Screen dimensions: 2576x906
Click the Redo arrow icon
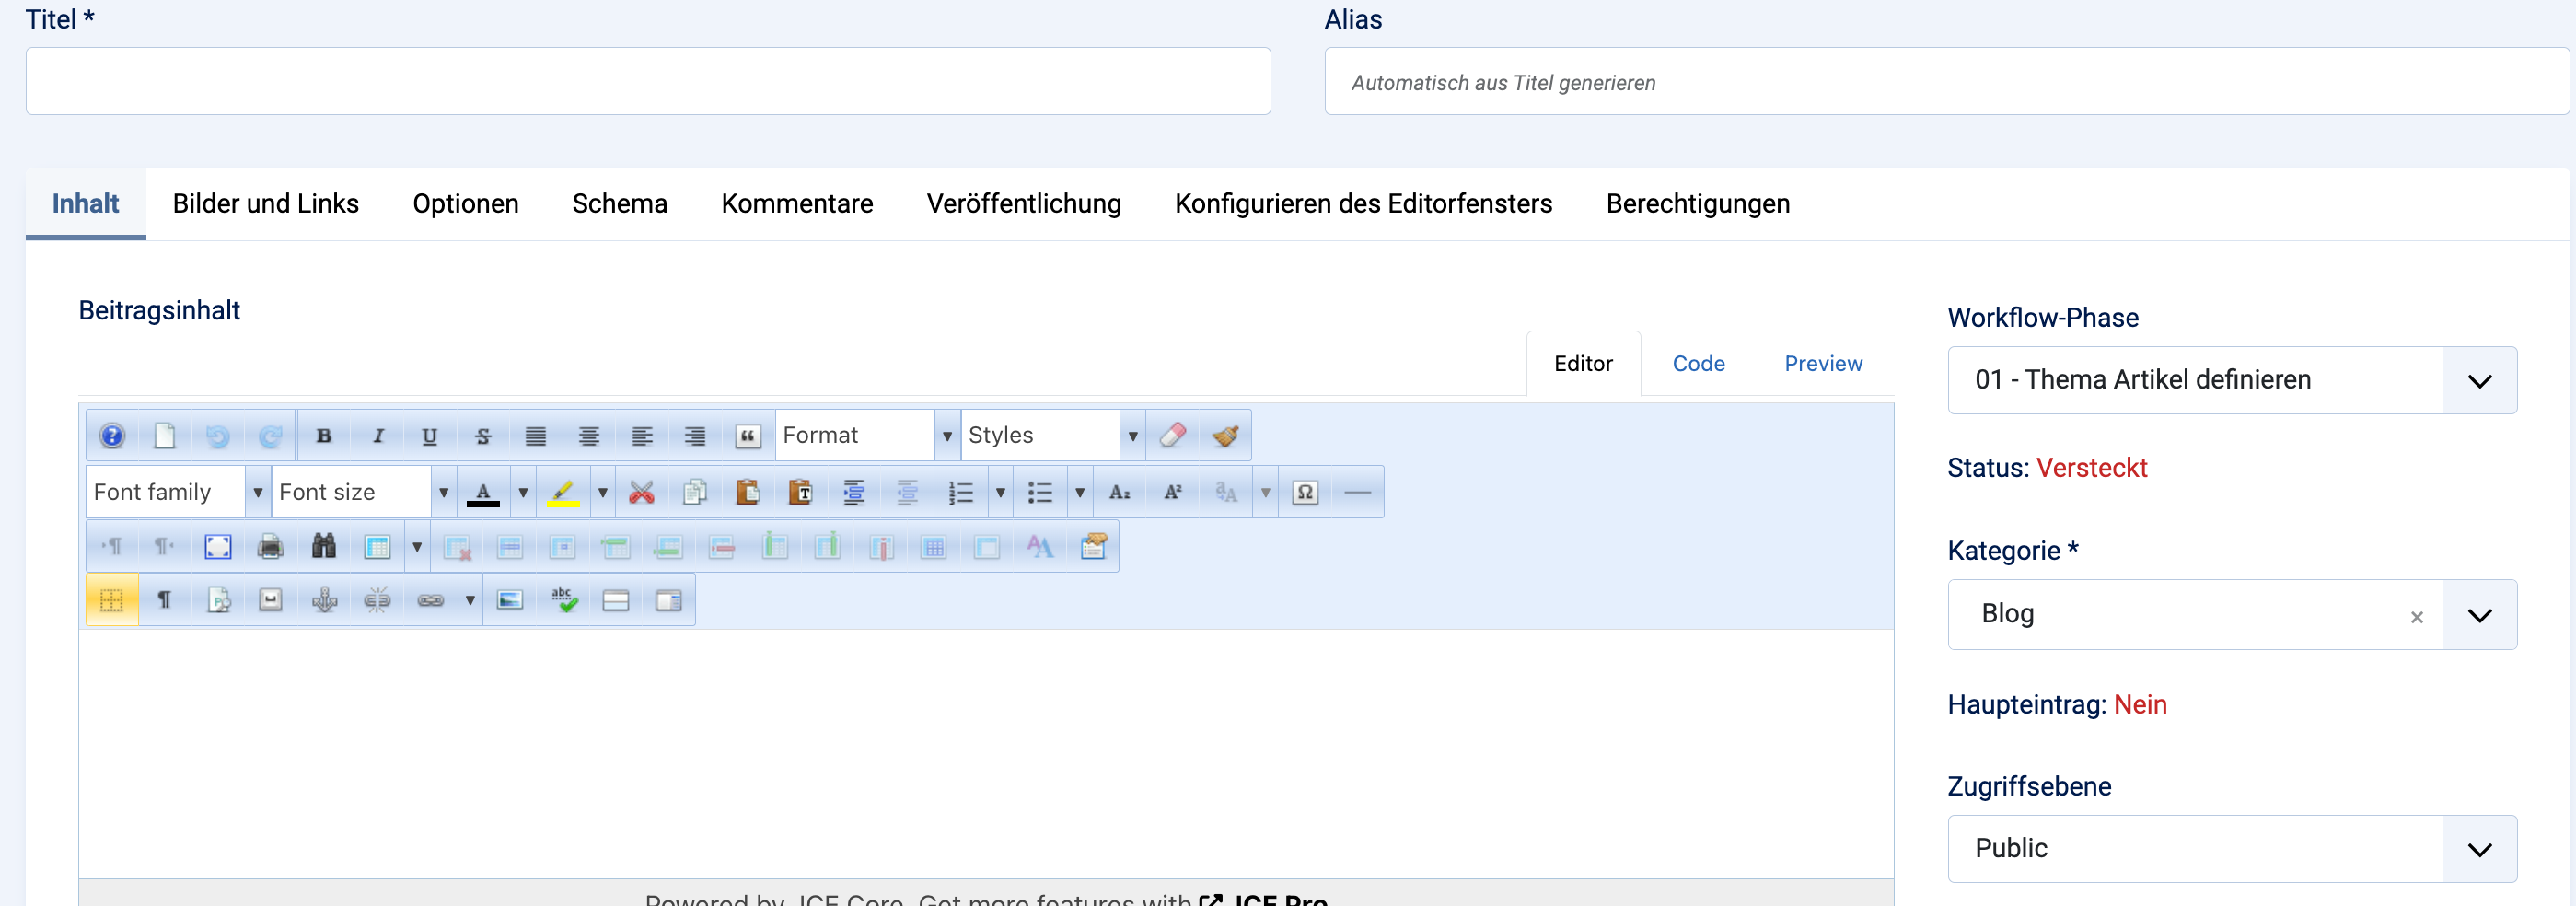click(x=270, y=435)
